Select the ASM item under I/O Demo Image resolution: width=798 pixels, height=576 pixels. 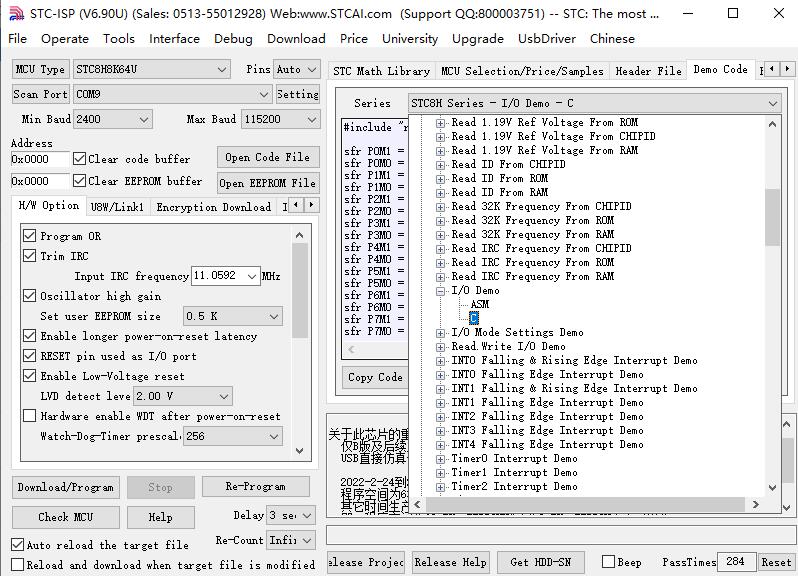point(480,304)
